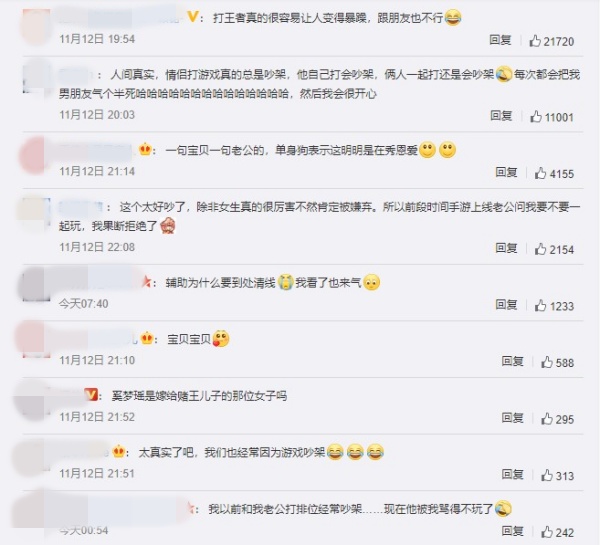Reply to the 11月12日 20:03 comment

click(x=501, y=116)
